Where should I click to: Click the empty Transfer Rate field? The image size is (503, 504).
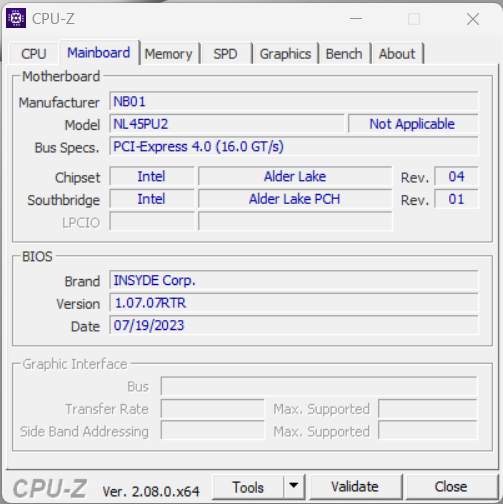click(213, 409)
